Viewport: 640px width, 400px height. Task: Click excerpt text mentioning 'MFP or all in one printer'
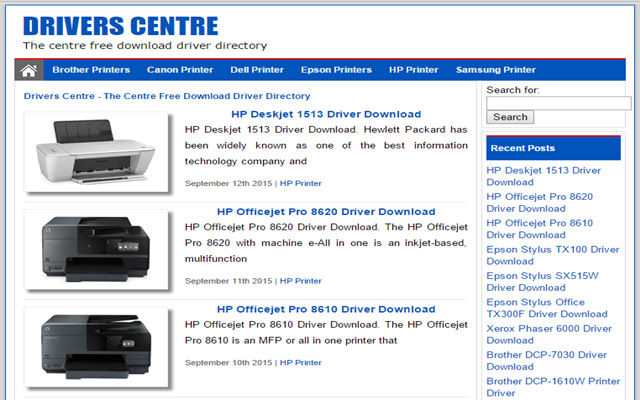point(326,332)
